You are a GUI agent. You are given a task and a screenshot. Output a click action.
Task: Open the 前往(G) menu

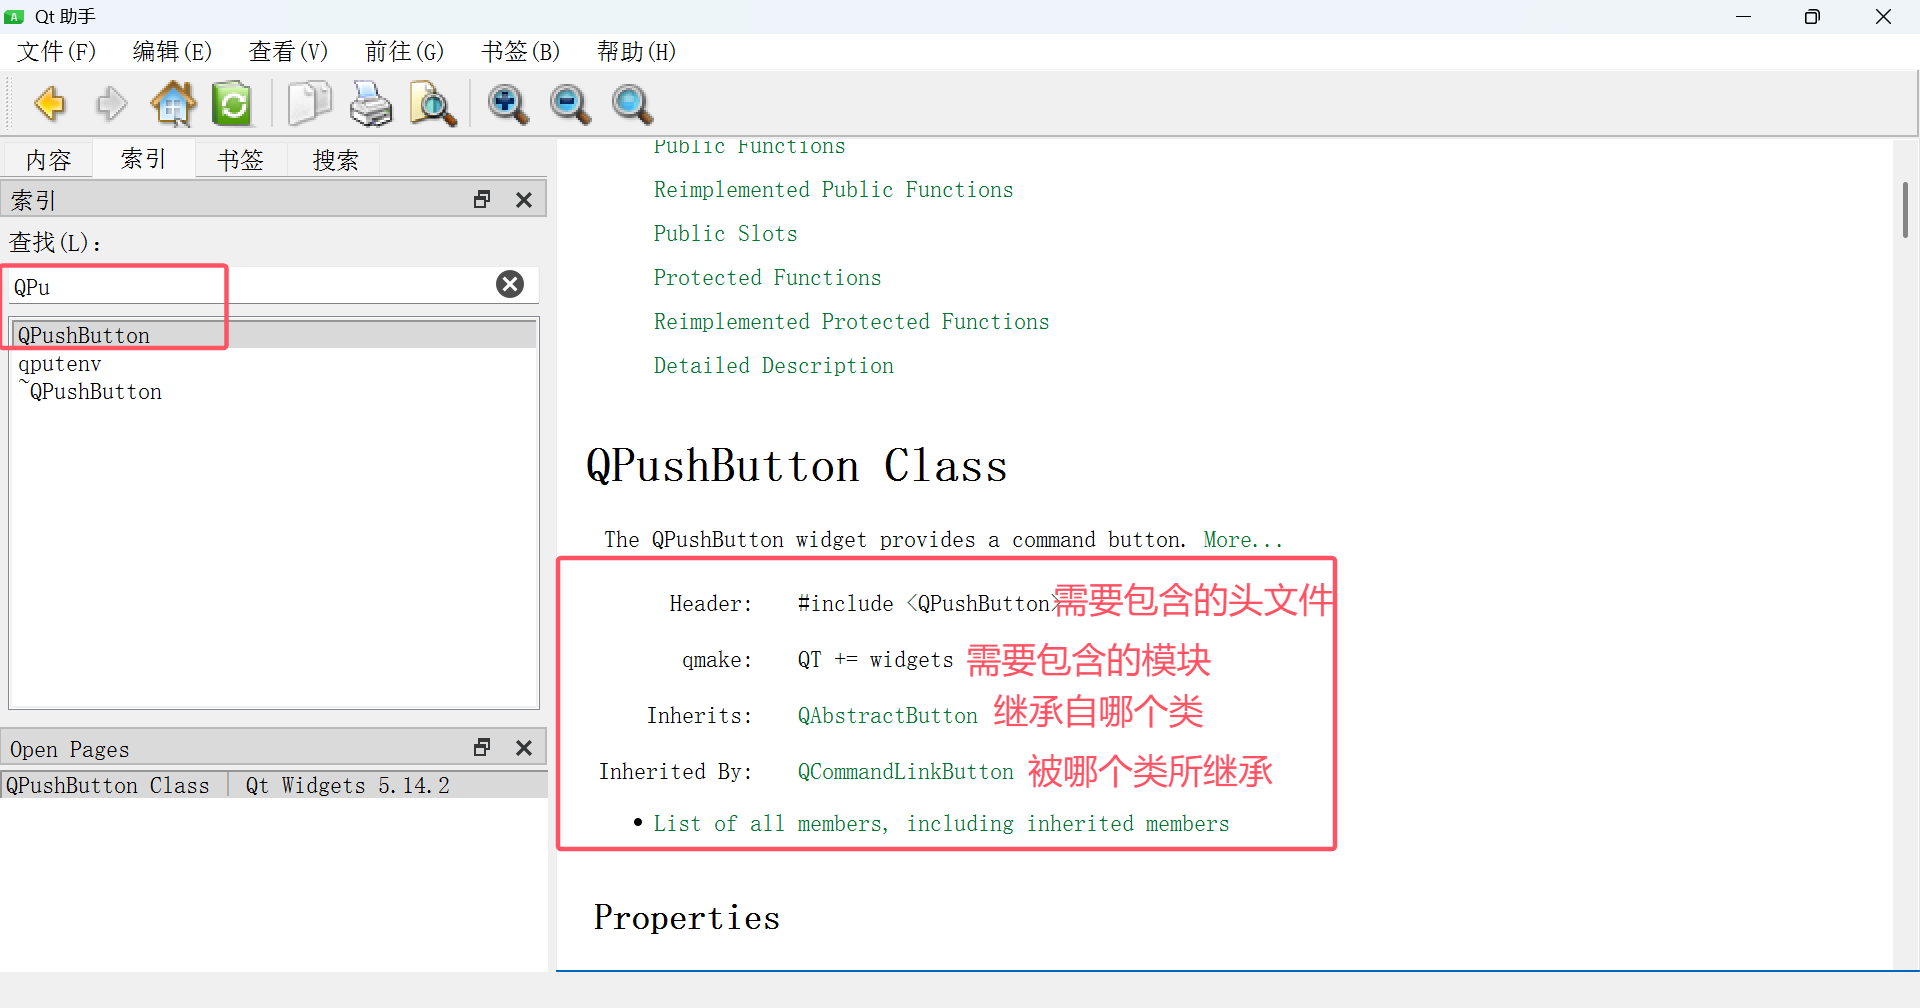[405, 52]
